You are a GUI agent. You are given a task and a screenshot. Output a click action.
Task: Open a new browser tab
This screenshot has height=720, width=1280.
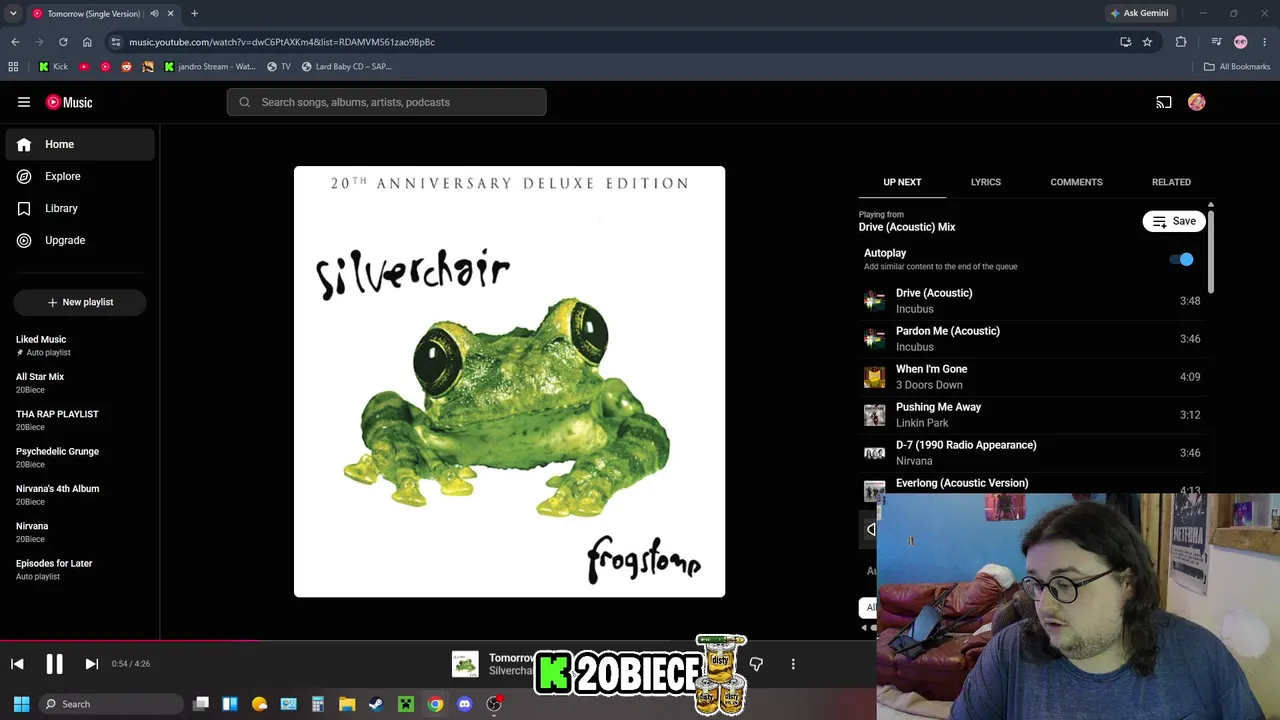194,14
